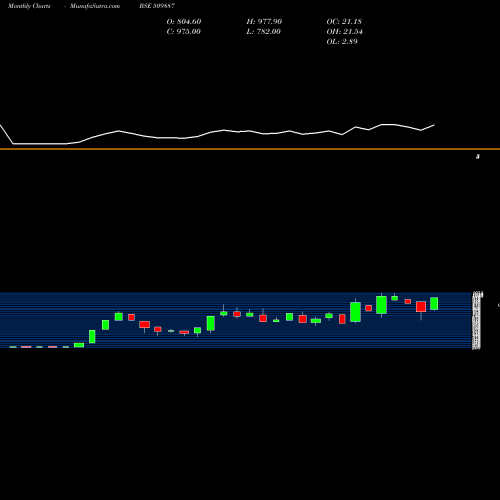Click the 'OH: 21.54' value
The height and width of the screenshot is (500, 500).
(344, 31)
